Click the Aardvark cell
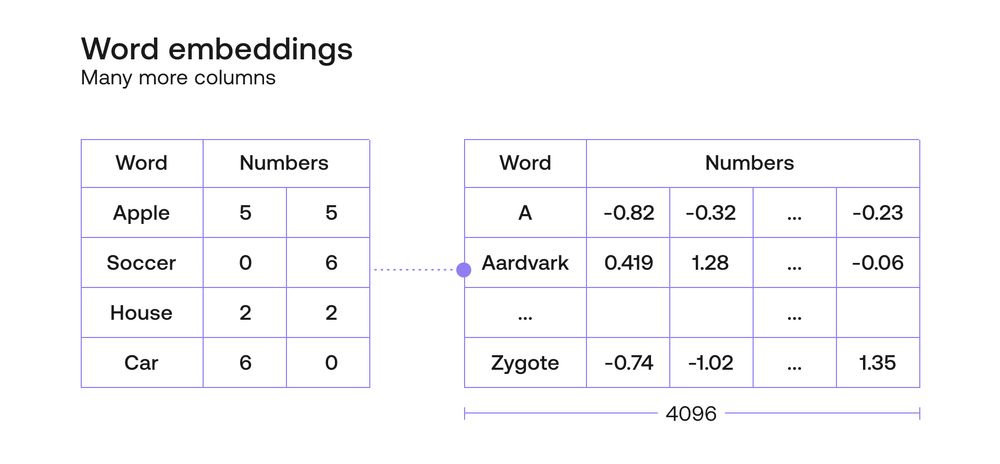The width and height of the screenshot is (1000, 464). (526, 263)
